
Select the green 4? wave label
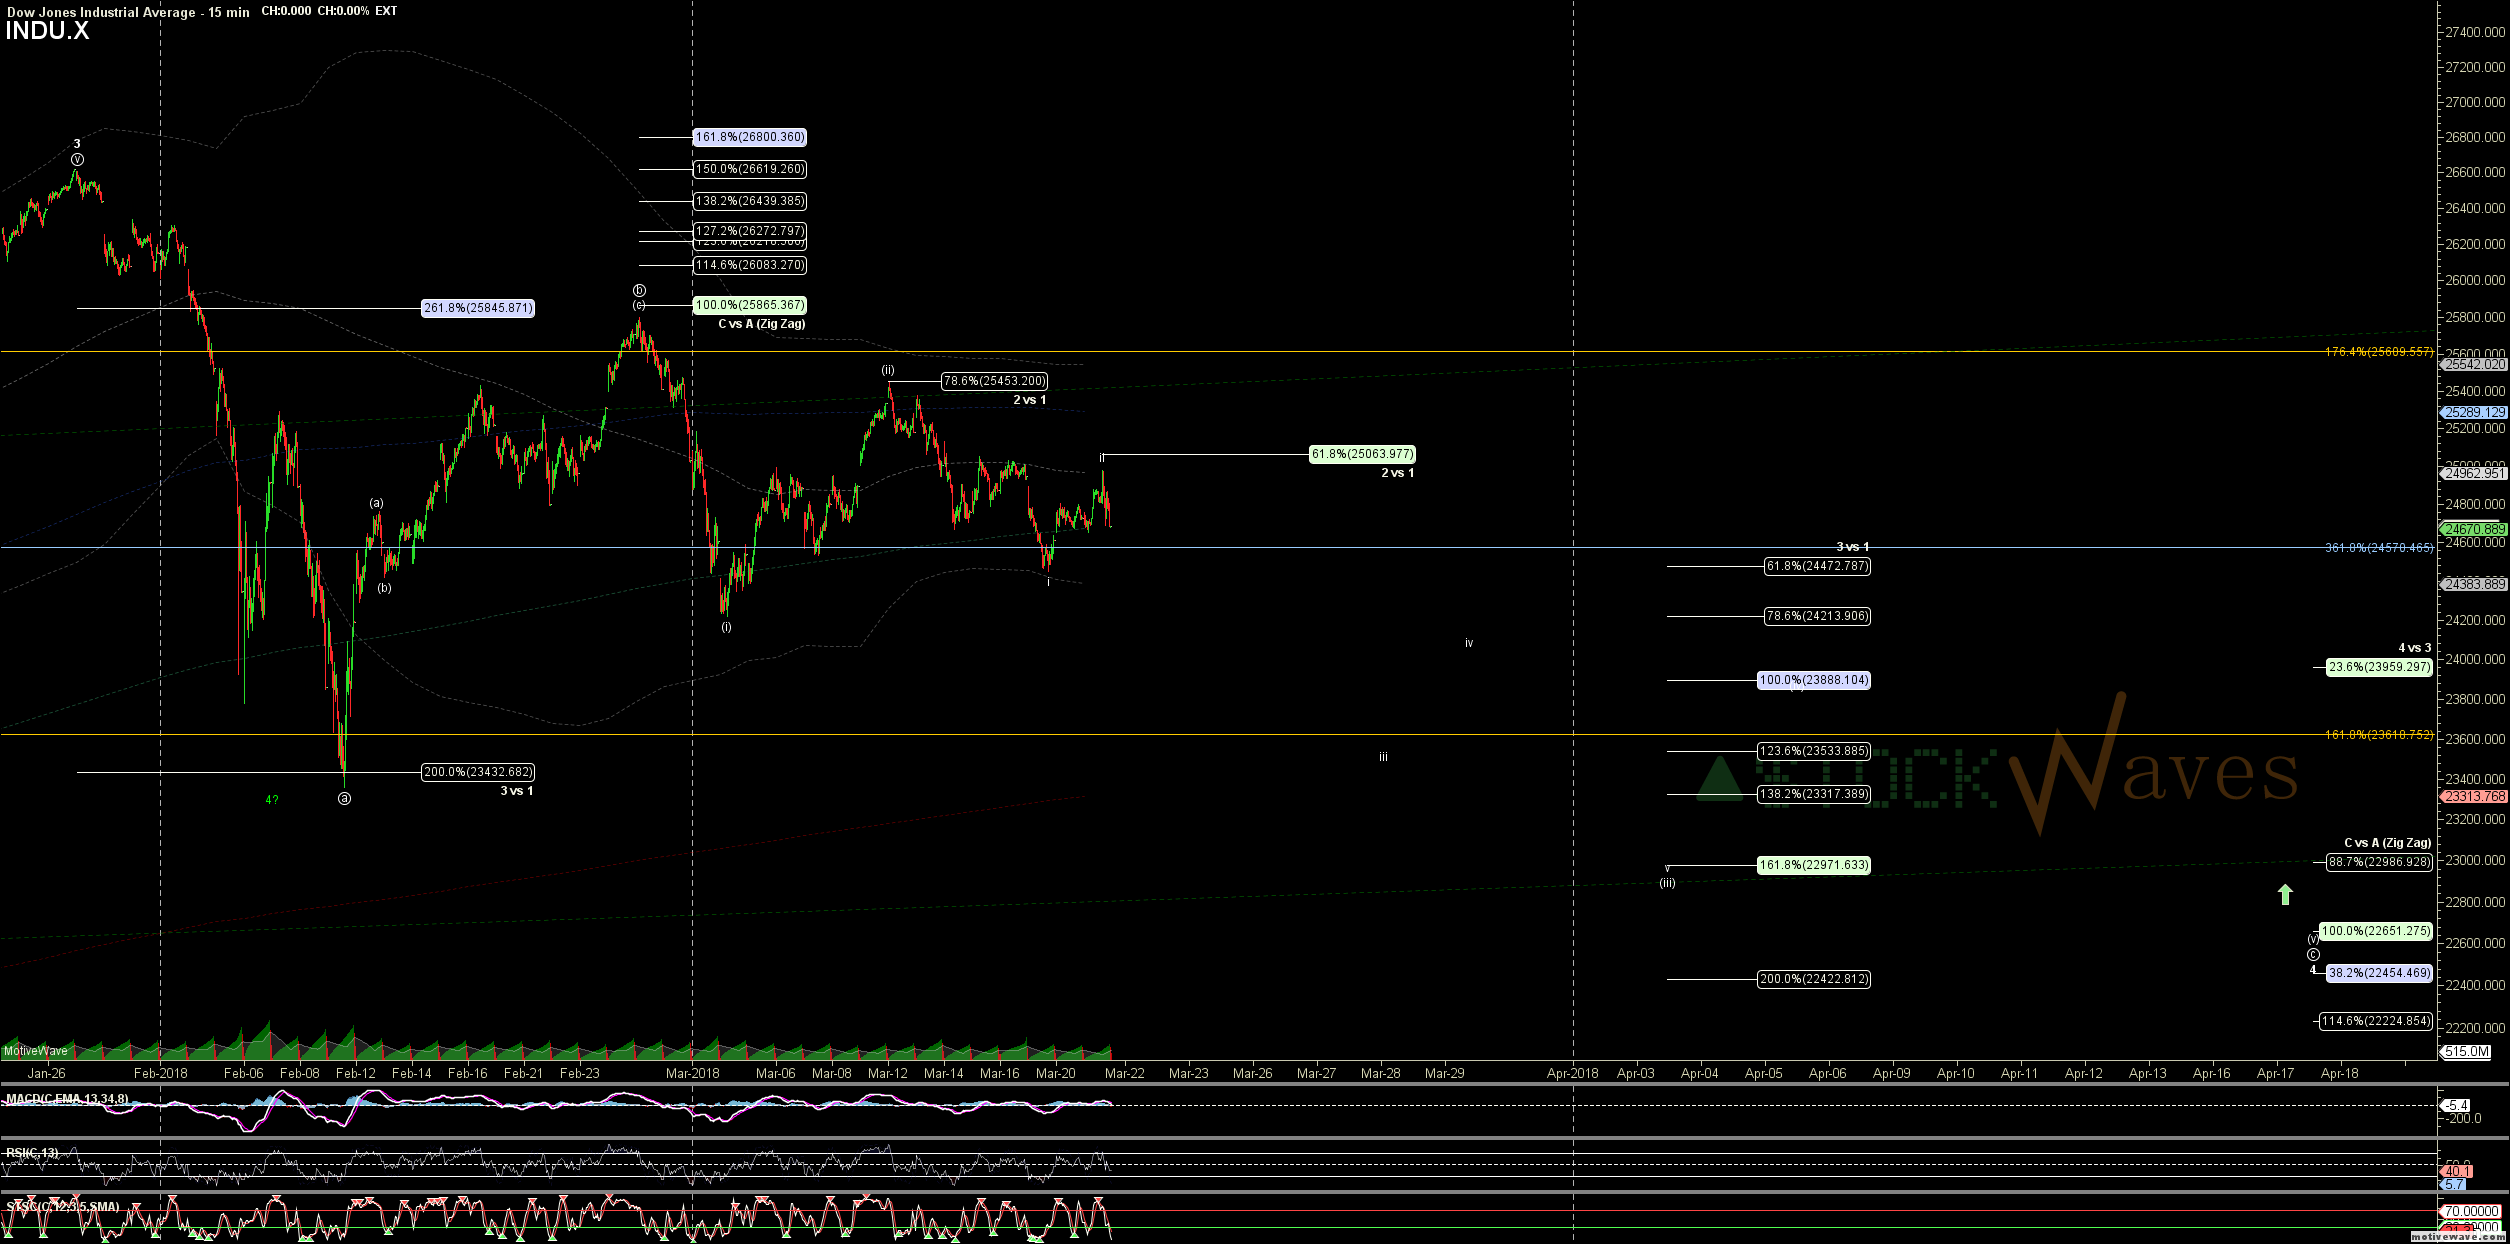click(272, 800)
